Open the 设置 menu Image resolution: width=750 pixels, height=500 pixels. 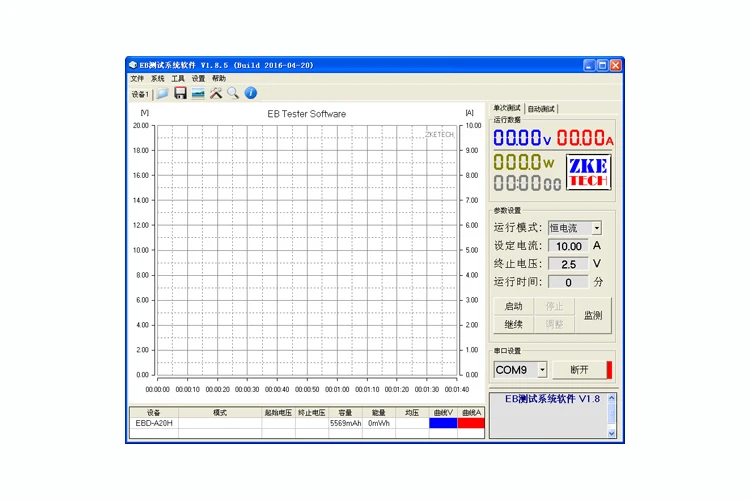(x=198, y=78)
